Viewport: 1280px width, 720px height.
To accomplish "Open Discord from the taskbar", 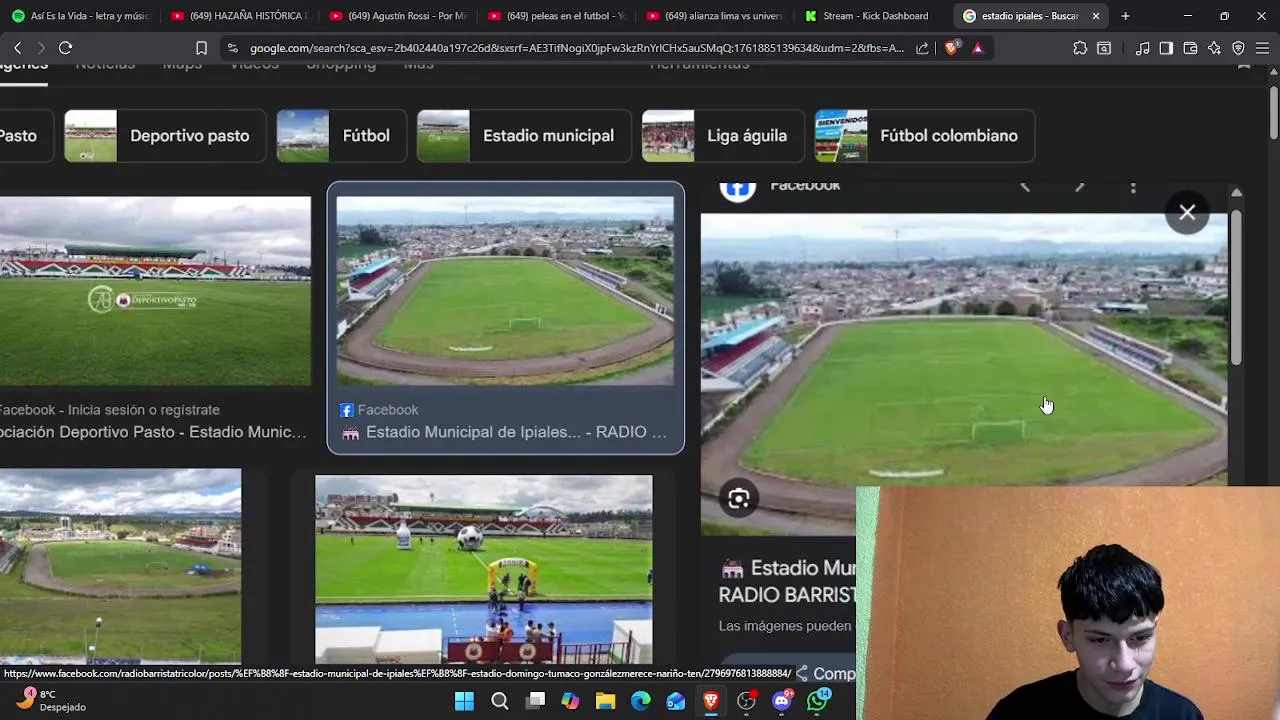I will click(782, 701).
